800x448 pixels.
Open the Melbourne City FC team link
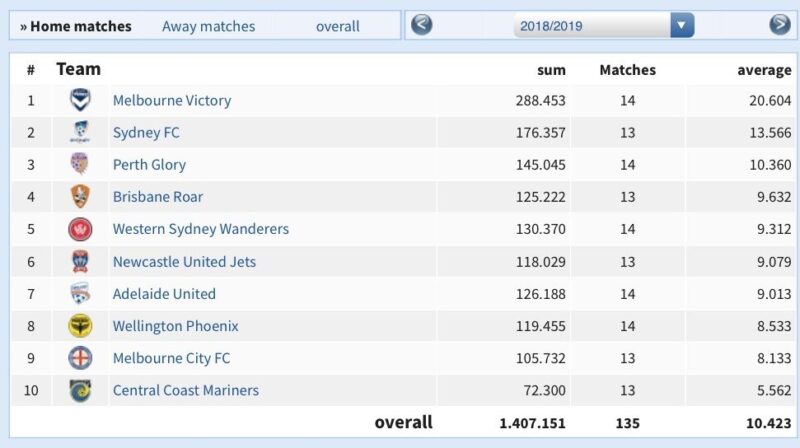171,358
